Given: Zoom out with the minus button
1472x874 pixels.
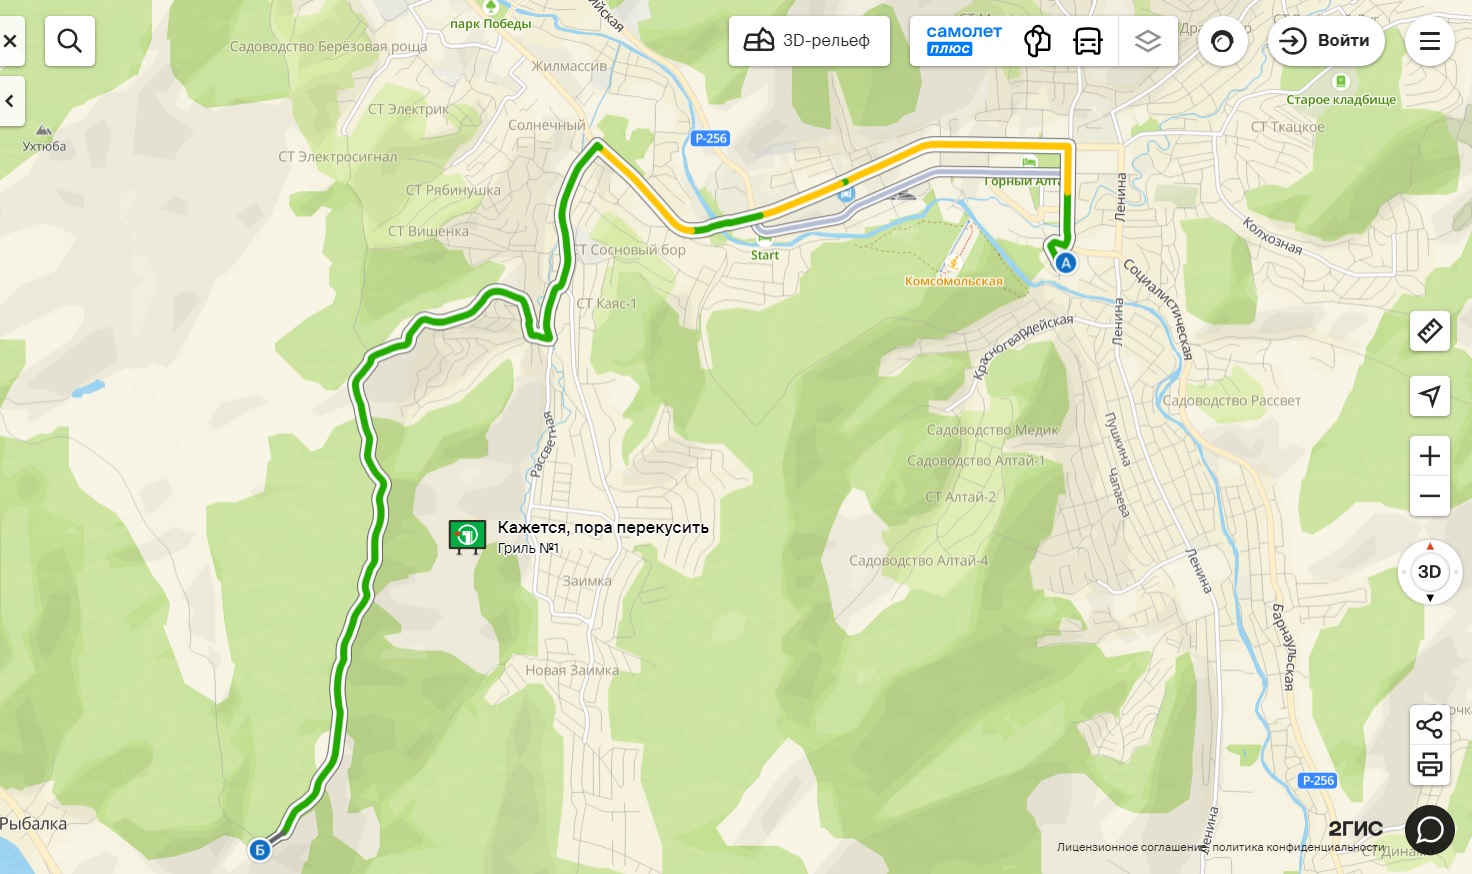Looking at the screenshot, I should (1430, 496).
